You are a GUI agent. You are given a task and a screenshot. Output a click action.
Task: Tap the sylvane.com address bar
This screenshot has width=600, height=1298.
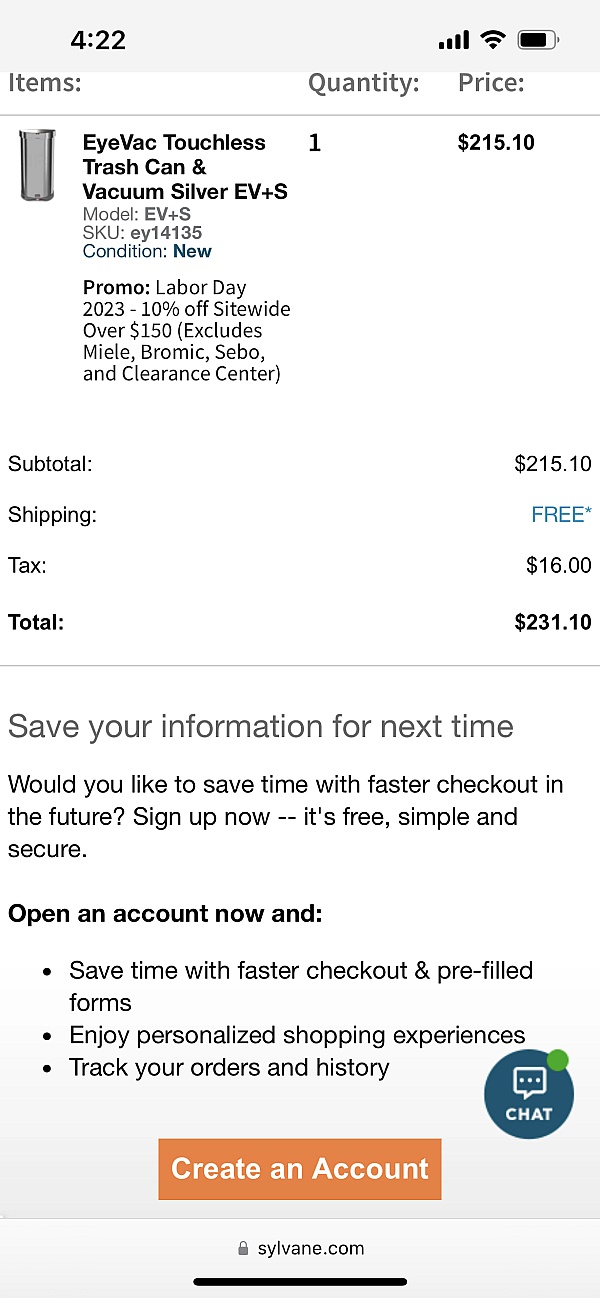point(300,1248)
